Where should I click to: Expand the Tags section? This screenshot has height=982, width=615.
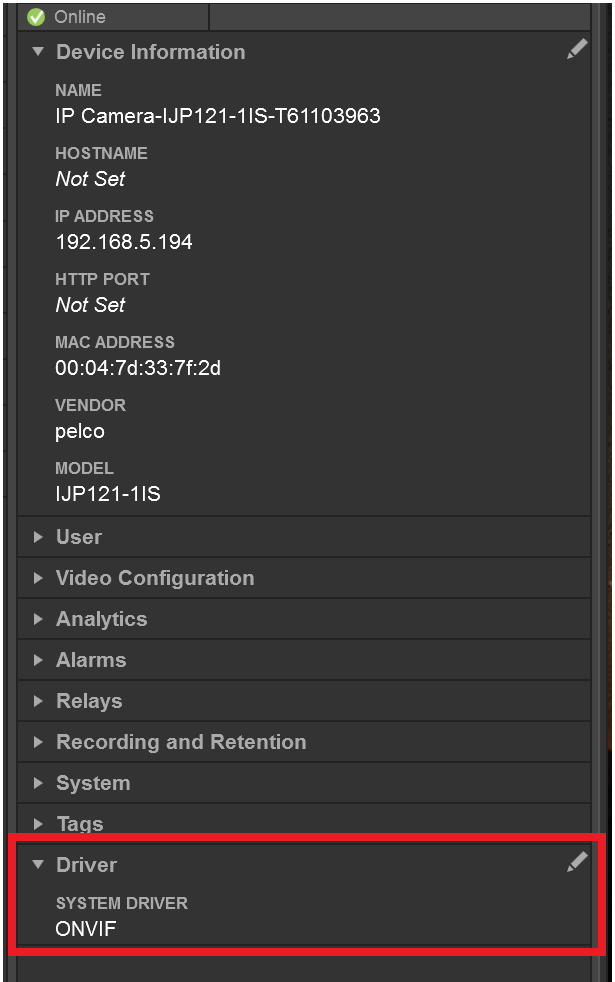tap(37, 824)
